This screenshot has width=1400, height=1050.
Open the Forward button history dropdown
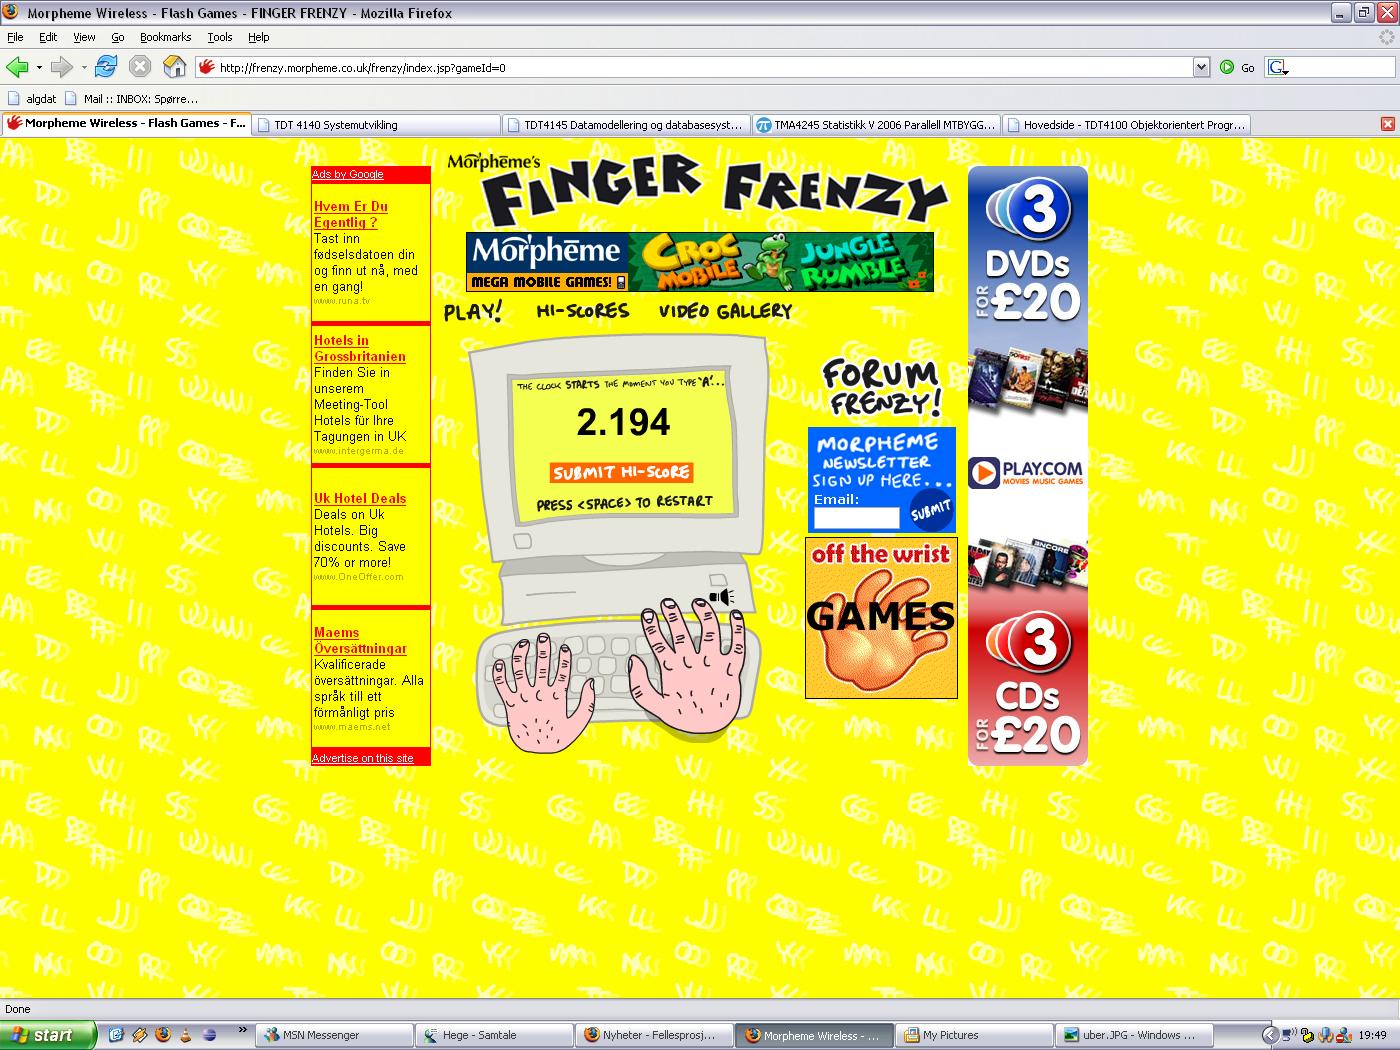pos(84,67)
